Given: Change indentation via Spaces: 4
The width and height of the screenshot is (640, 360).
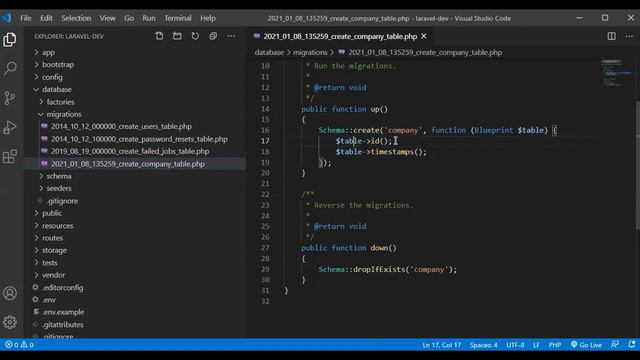Looking at the screenshot, I should coord(483,345).
